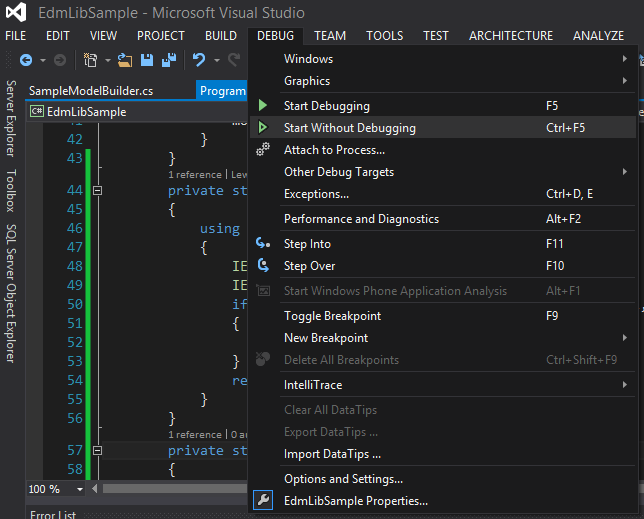
Task: Click the Start Without Debugging outline play icon
Action: [x=263, y=128]
